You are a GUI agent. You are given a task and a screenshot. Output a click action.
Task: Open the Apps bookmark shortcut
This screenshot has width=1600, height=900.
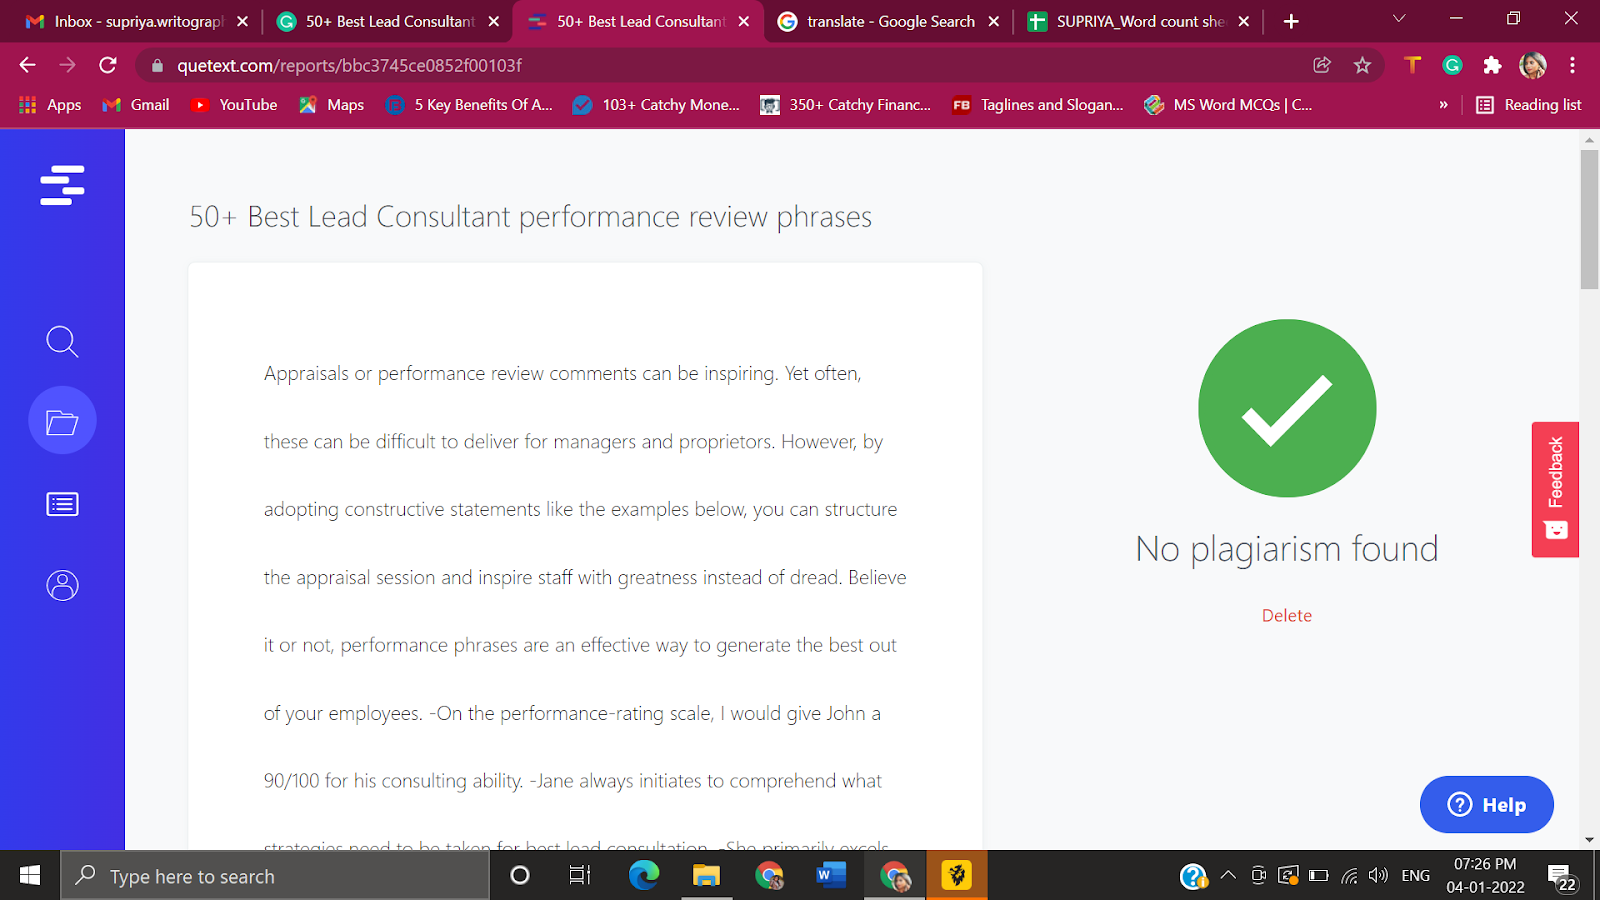50,105
